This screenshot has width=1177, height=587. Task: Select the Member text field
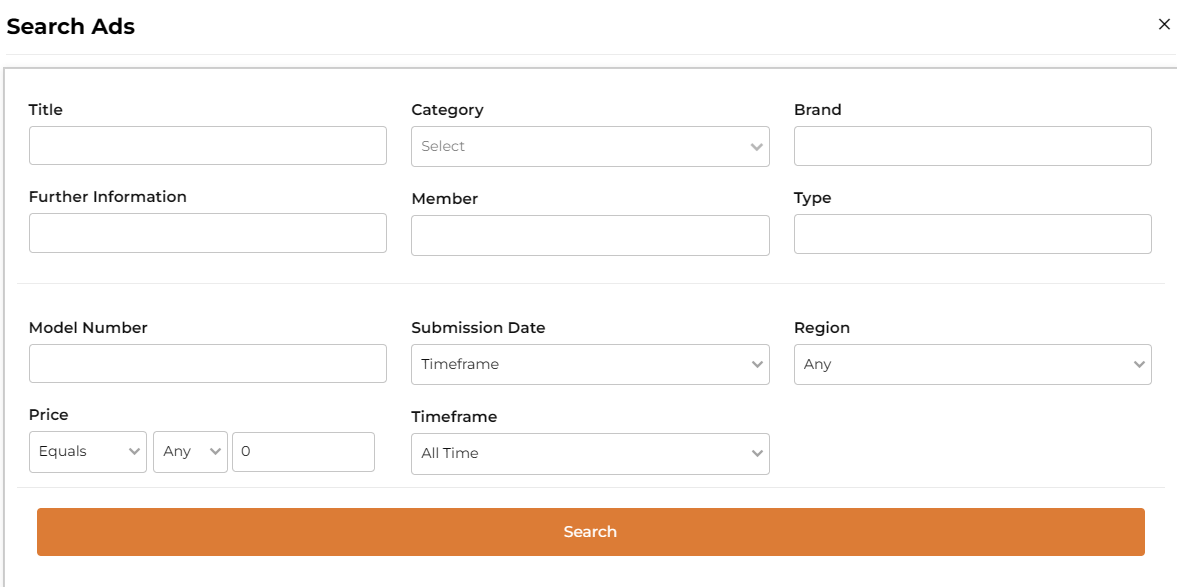coord(590,235)
